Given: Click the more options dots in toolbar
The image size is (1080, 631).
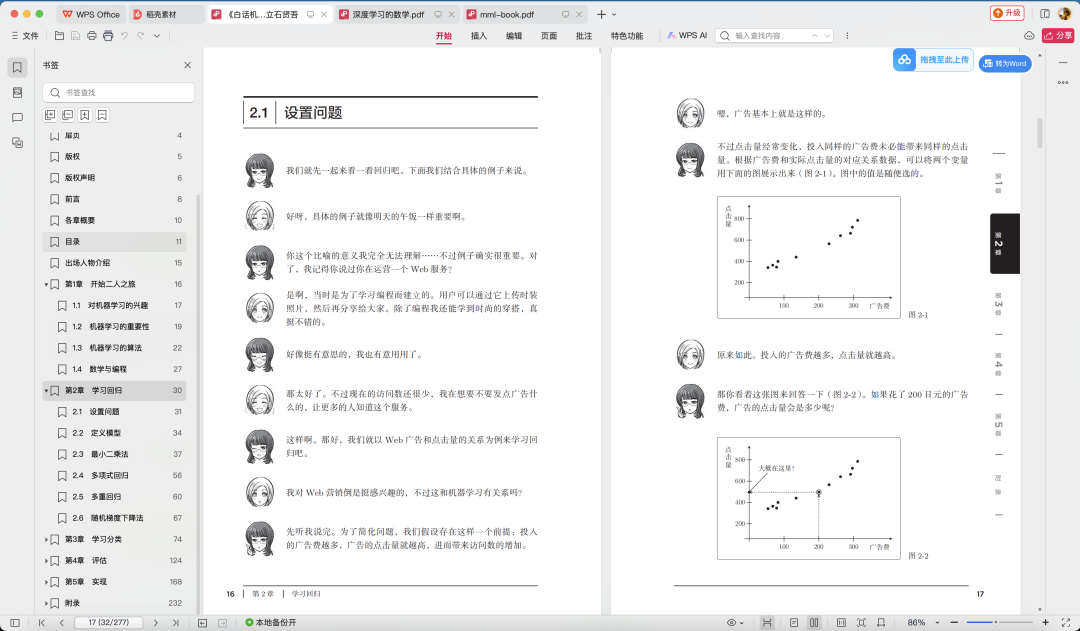Looking at the screenshot, I should tap(847, 35).
